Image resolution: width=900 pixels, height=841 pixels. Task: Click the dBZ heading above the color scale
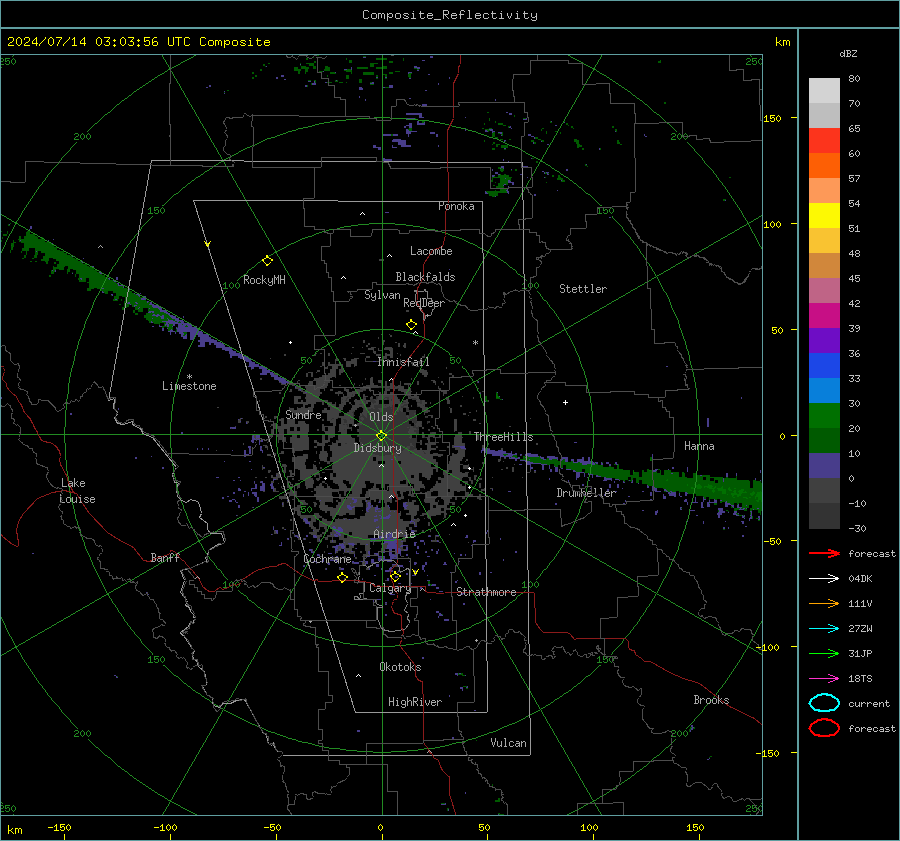[848, 53]
